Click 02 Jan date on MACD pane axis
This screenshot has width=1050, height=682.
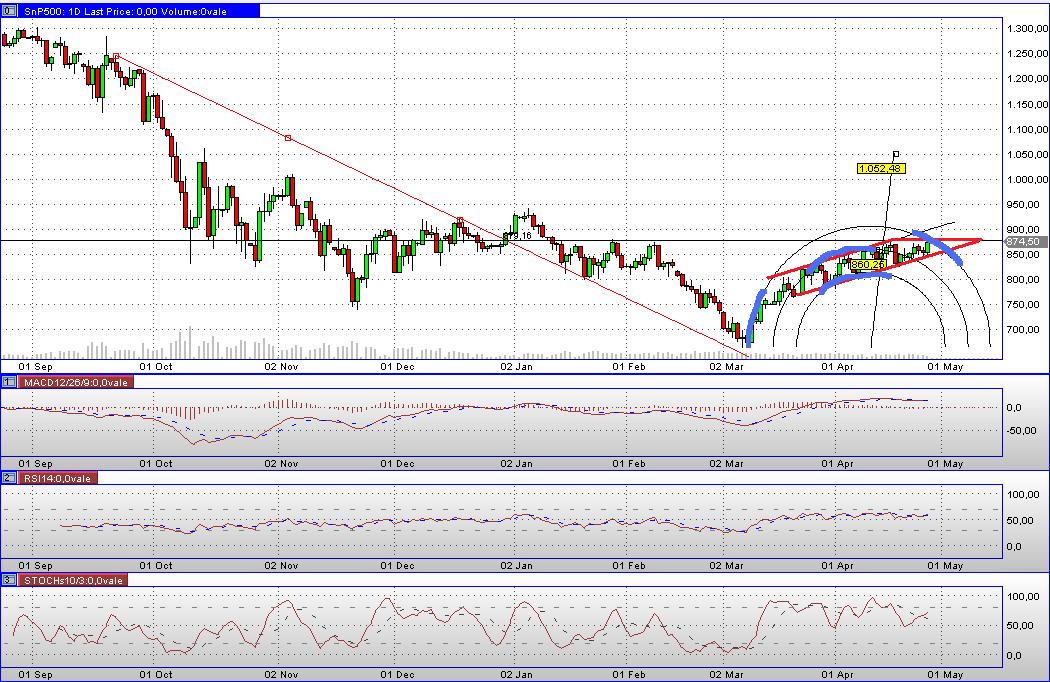tap(516, 464)
